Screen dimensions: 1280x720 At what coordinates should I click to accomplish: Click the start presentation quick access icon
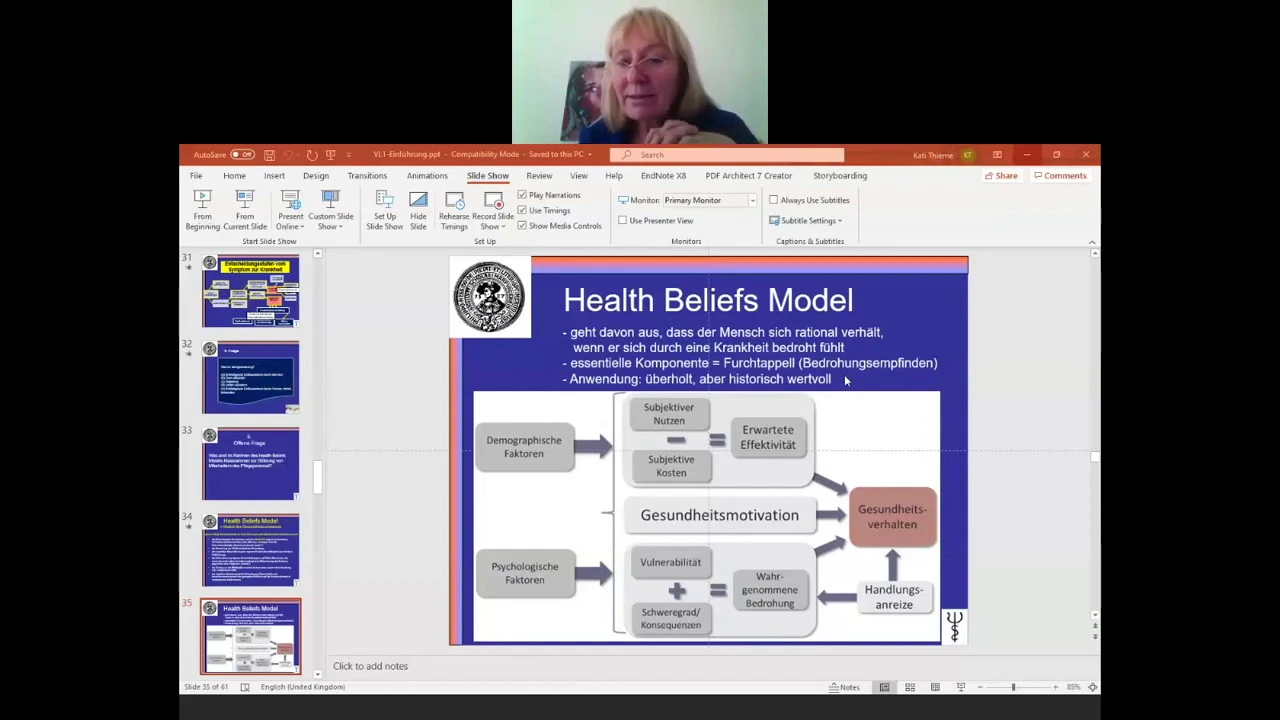pos(330,155)
